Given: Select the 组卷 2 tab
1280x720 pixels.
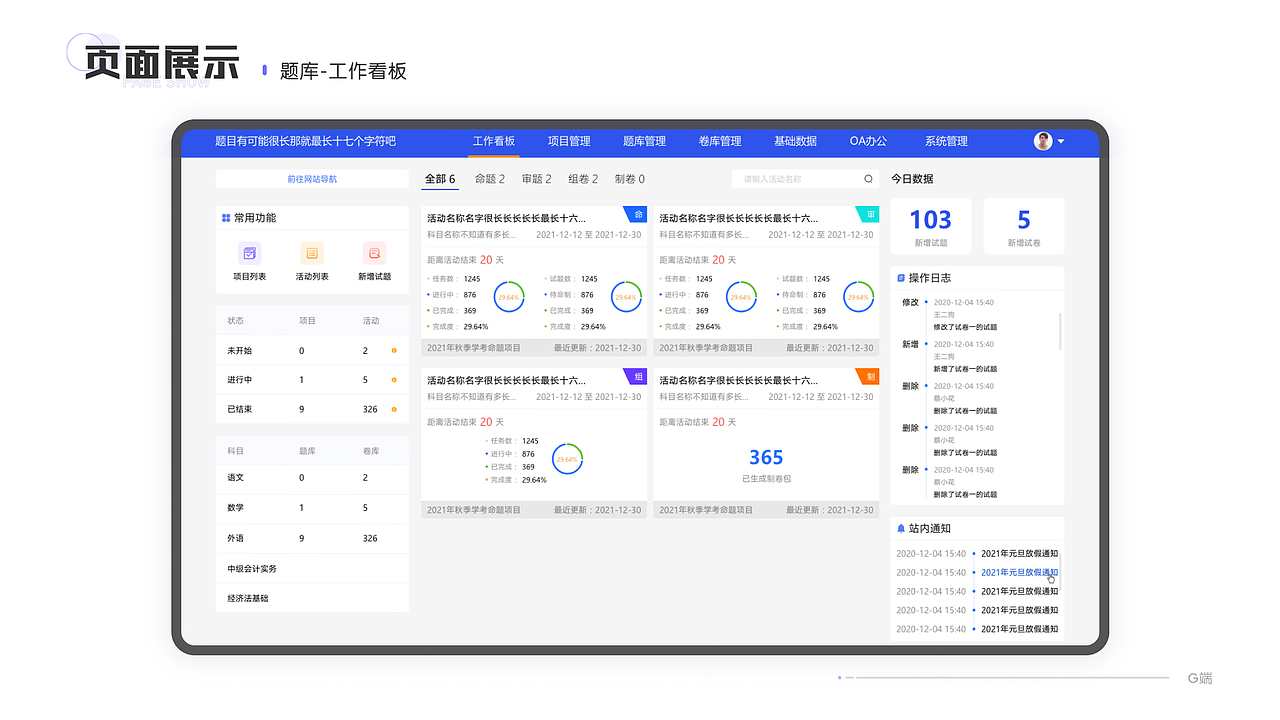Looking at the screenshot, I should pos(583,179).
